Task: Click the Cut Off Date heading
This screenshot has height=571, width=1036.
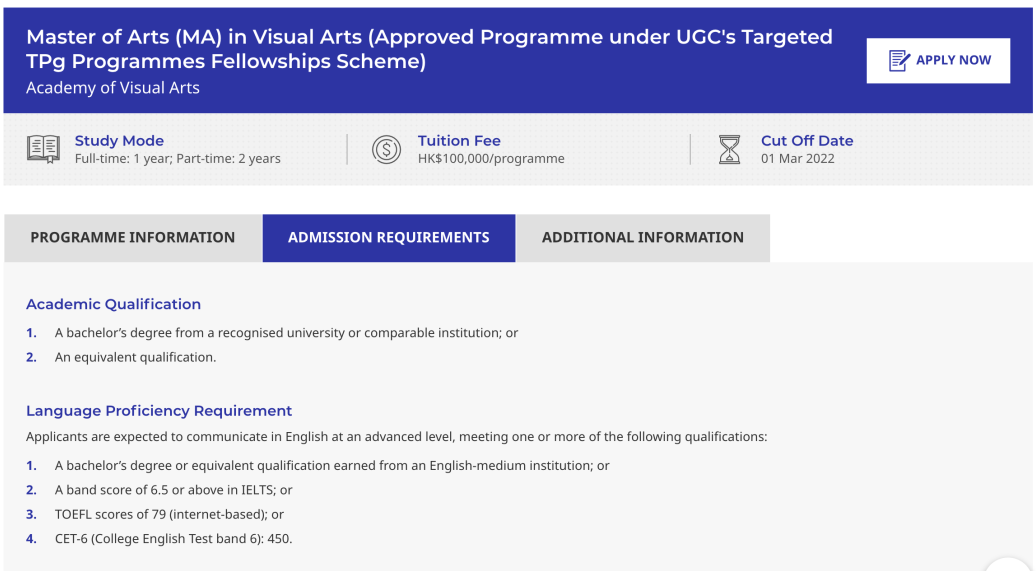Action: coord(807,141)
